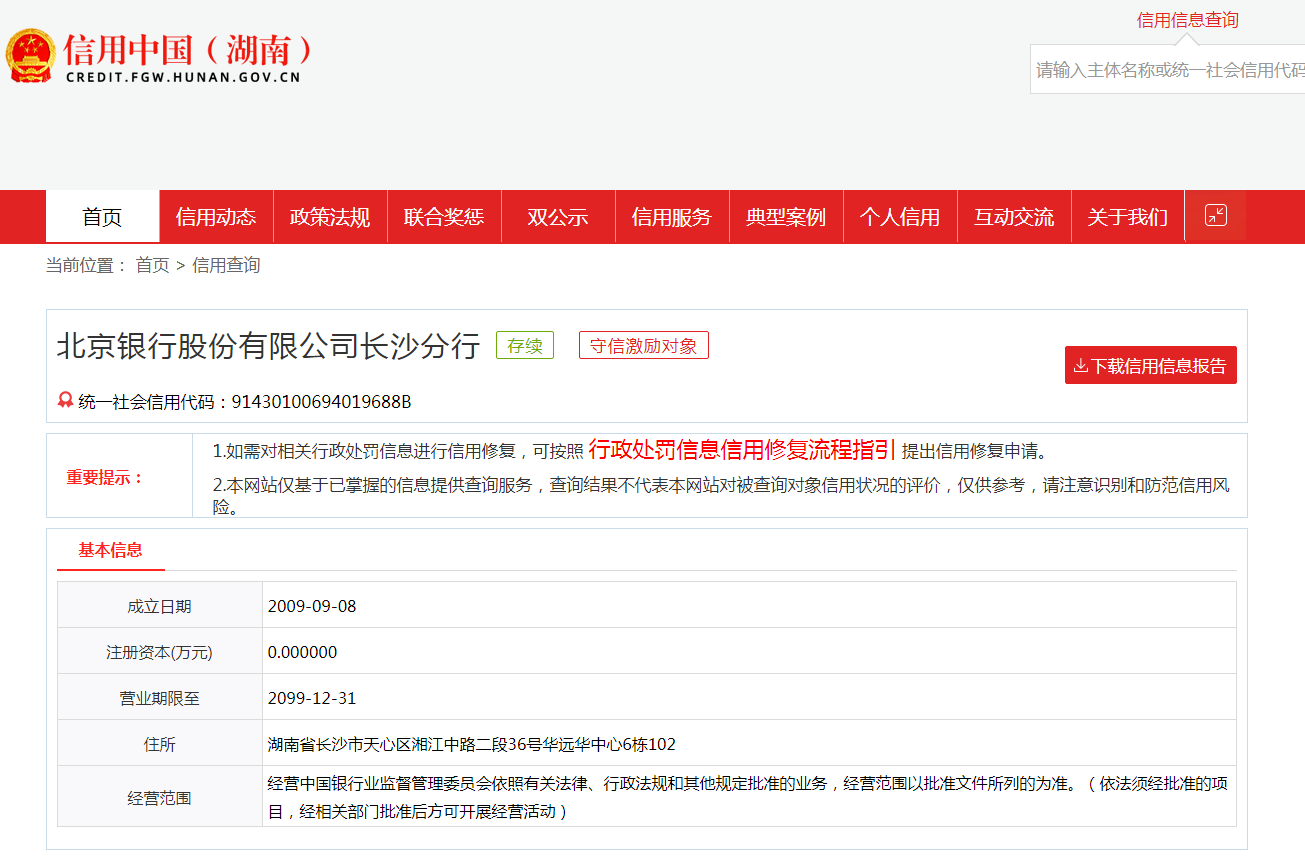Click the address 湖南省长沙市天心区湘江中路 text
This screenshot has height=856, width=1305.
pyautogui.click(x=472, y=744)
